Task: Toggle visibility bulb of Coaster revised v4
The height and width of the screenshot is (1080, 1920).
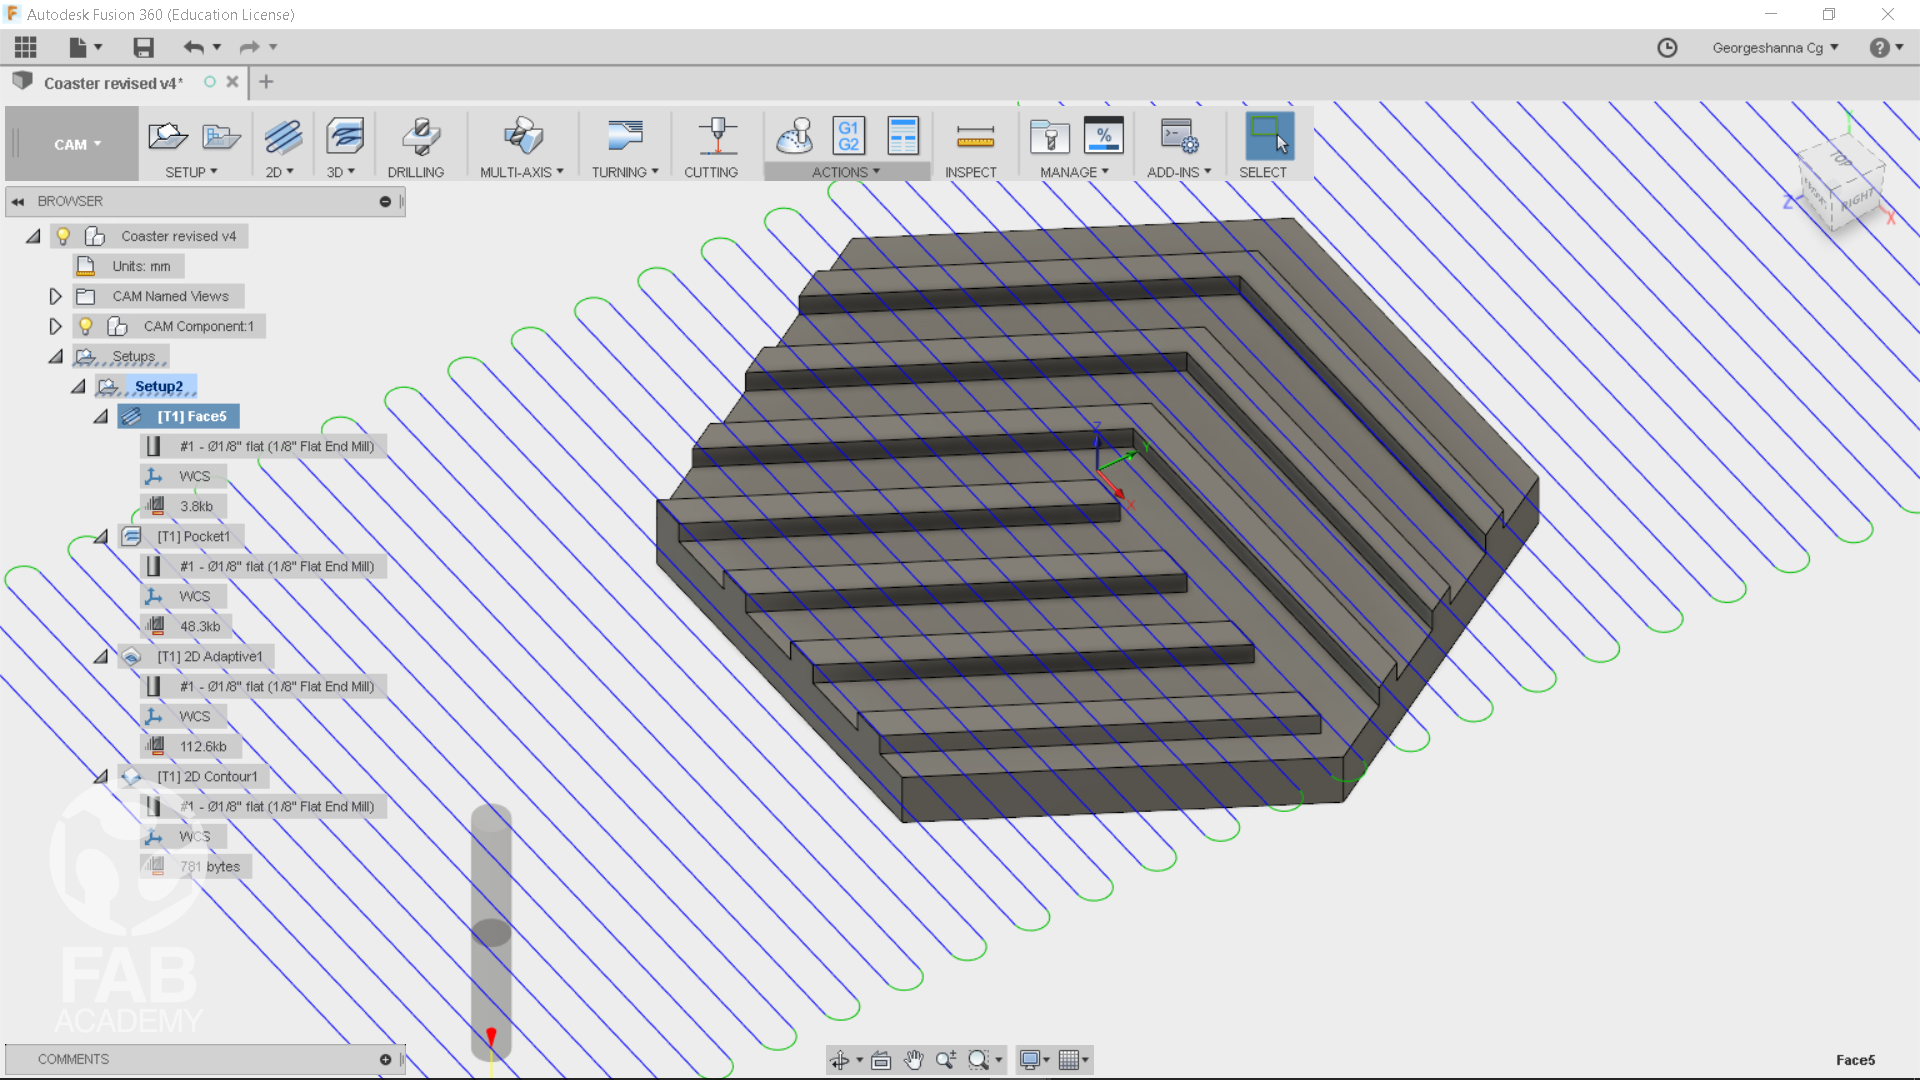Action: coord(63,236)
